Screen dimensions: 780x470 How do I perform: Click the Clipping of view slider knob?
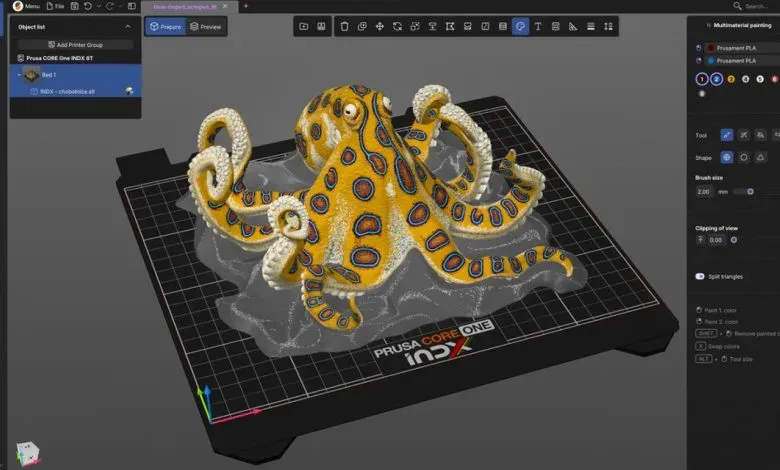[x=734, y=240]
